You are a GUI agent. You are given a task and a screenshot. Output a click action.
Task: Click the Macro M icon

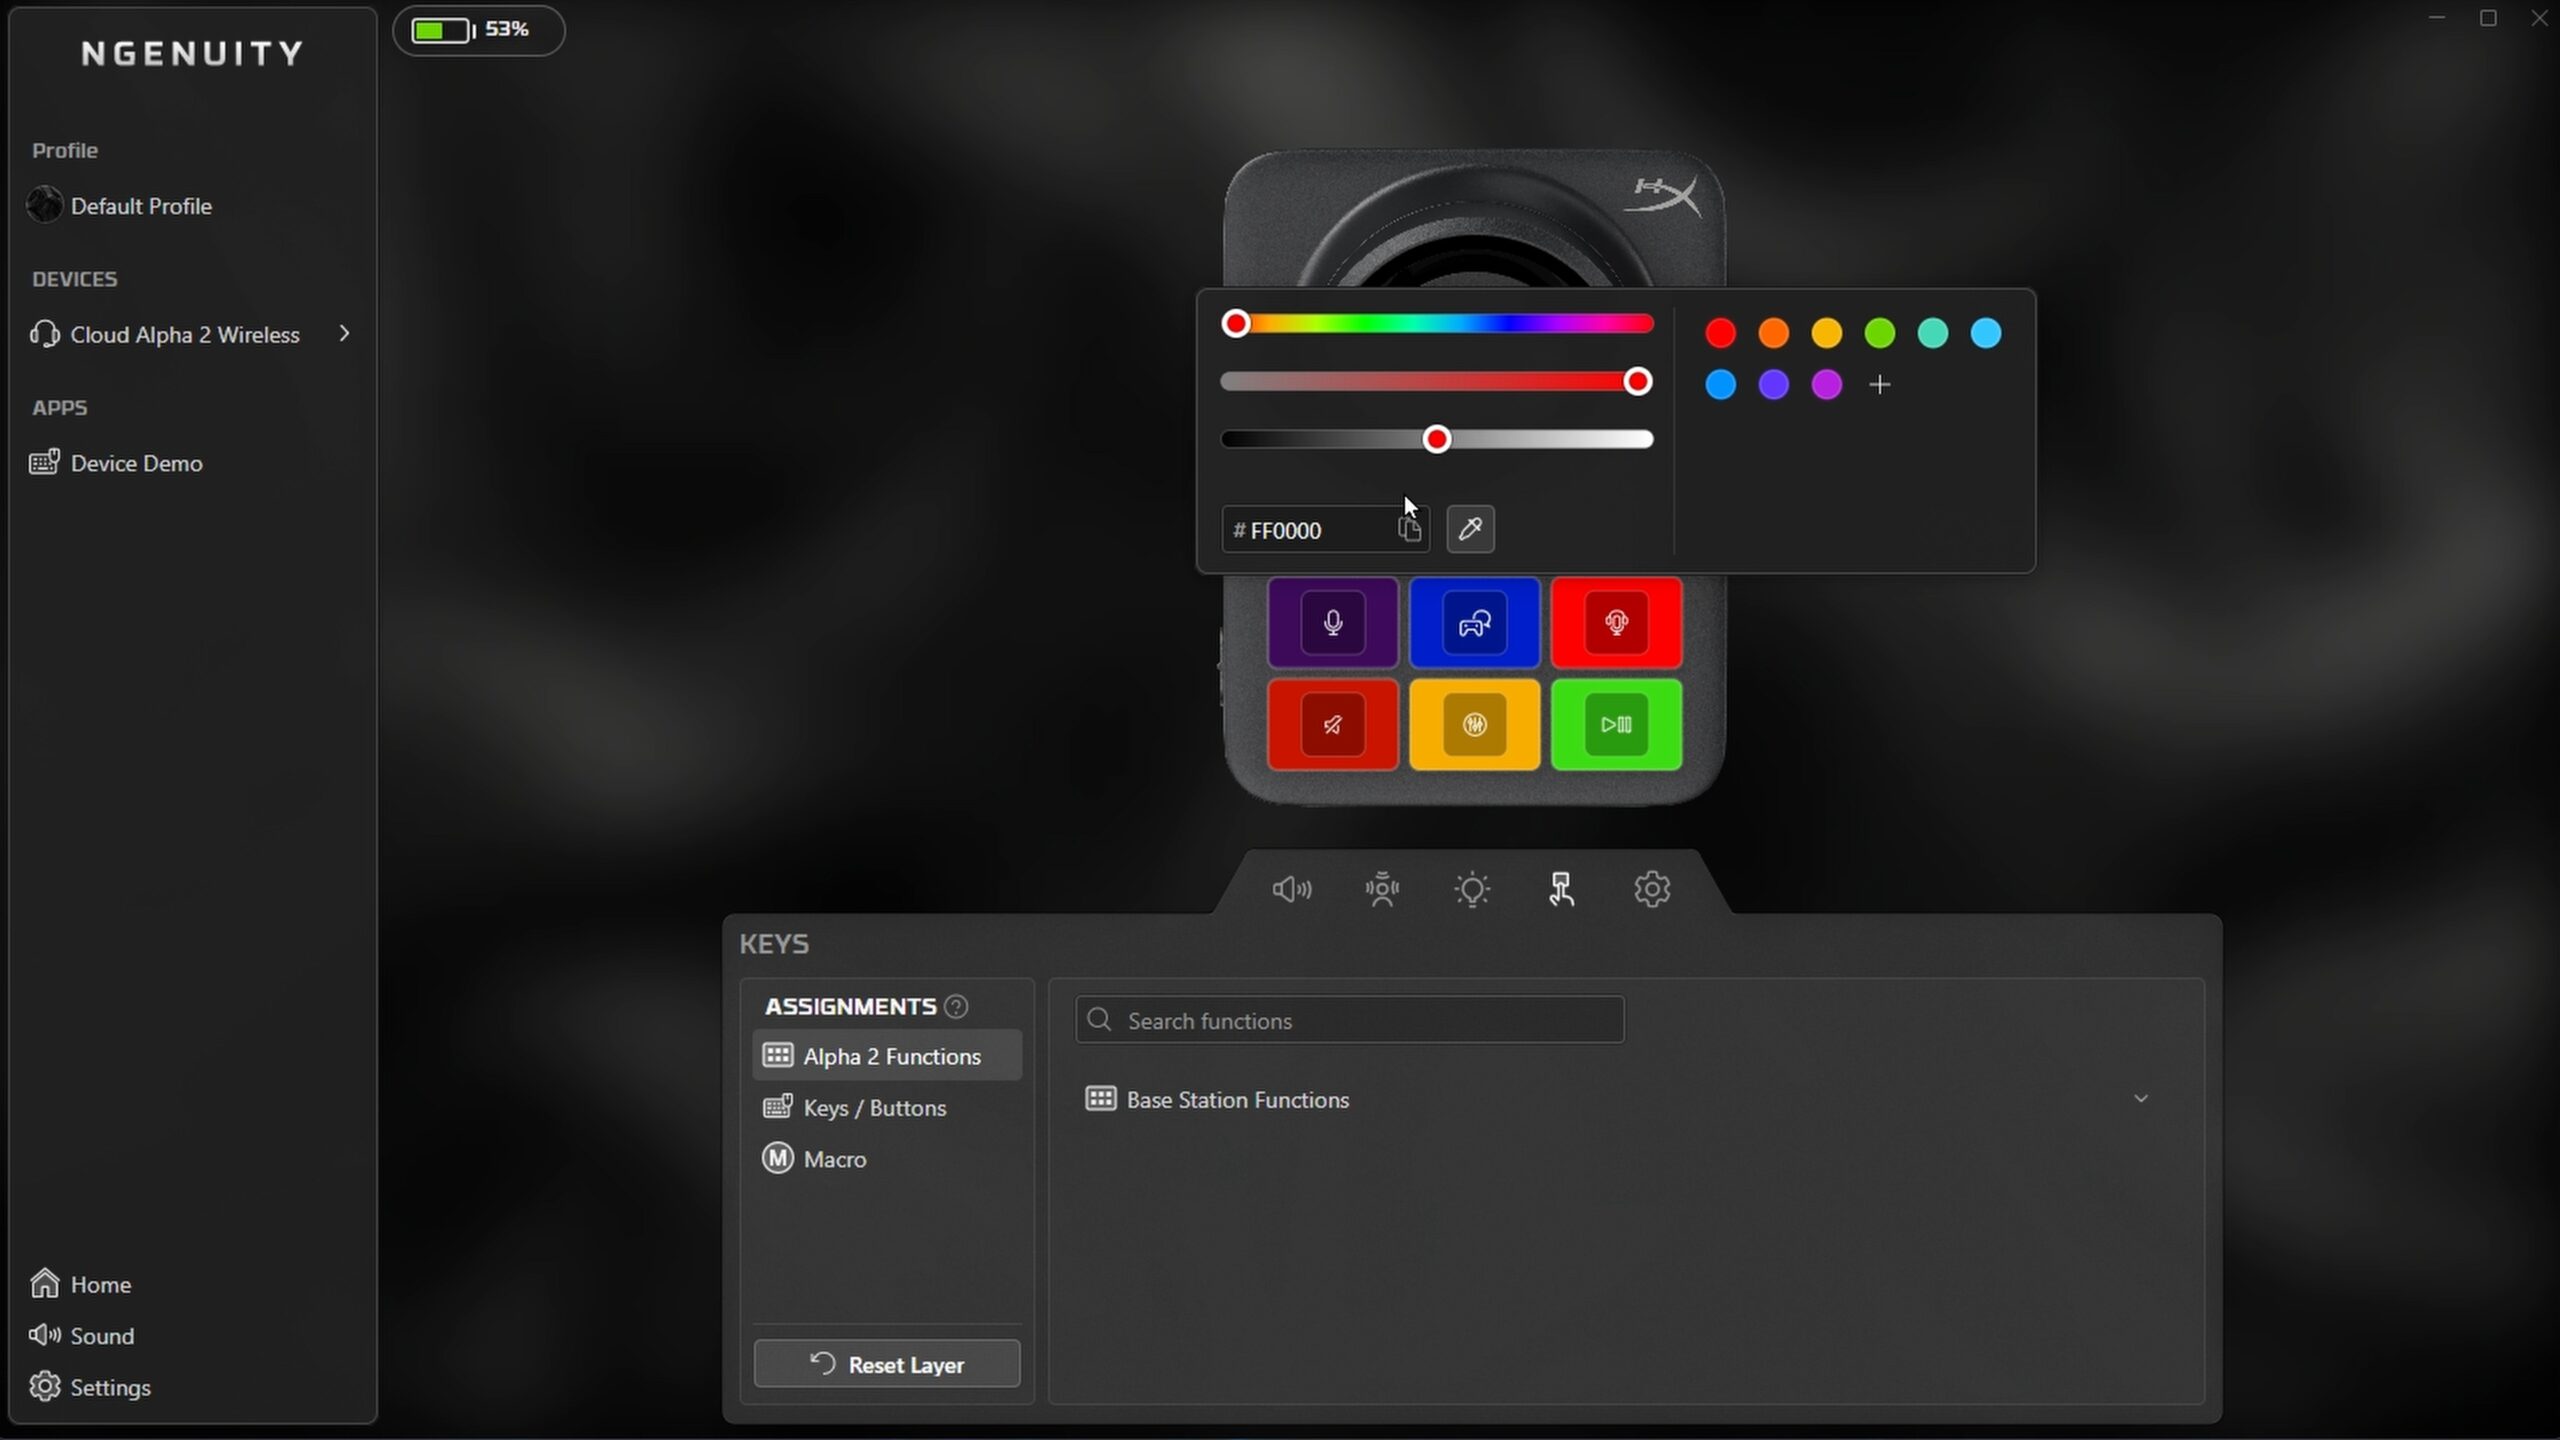click(777, 1158)
